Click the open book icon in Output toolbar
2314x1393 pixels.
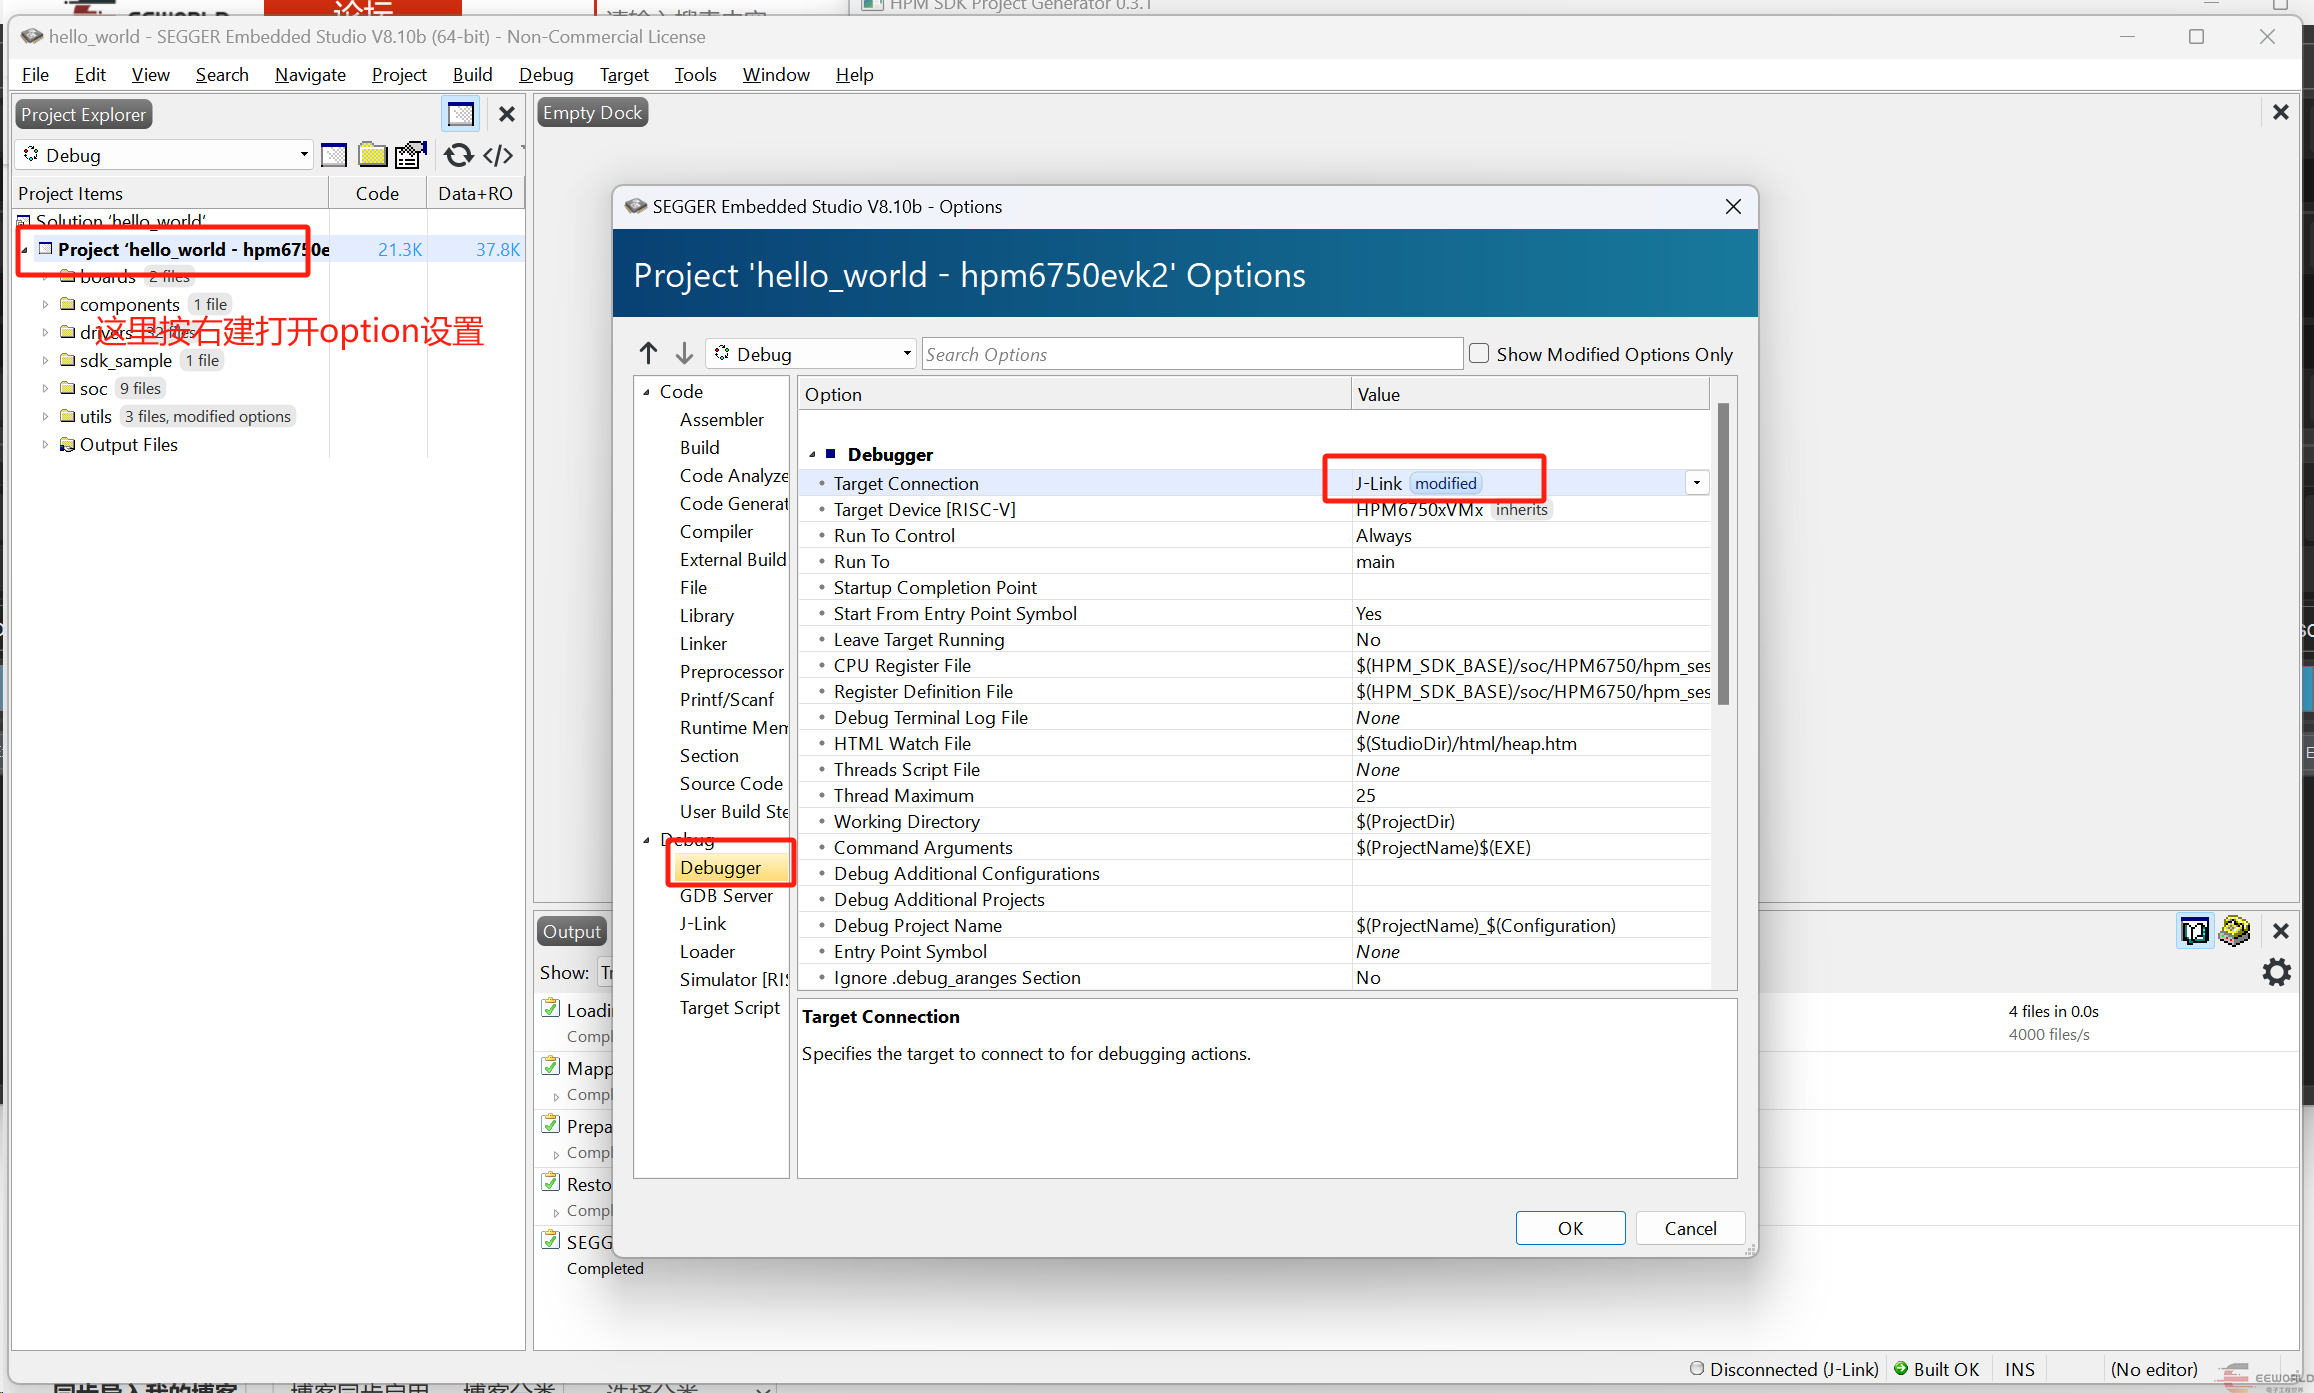point(2194,931)
